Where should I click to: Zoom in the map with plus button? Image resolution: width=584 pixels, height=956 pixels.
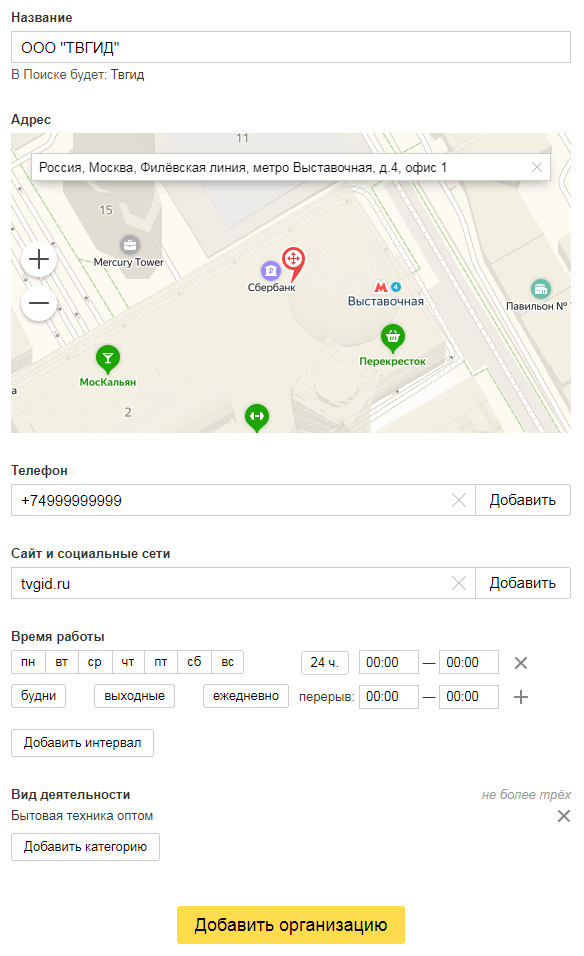[39, 259]
